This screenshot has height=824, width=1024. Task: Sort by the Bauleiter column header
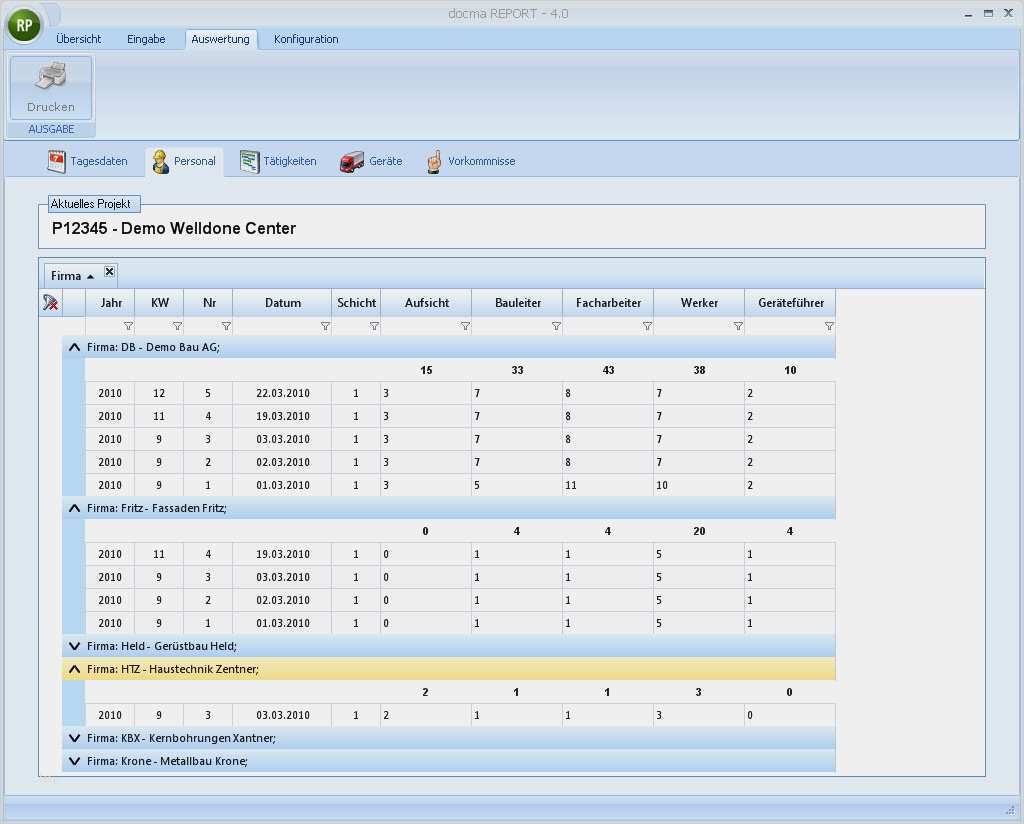(x=518, y=303)
